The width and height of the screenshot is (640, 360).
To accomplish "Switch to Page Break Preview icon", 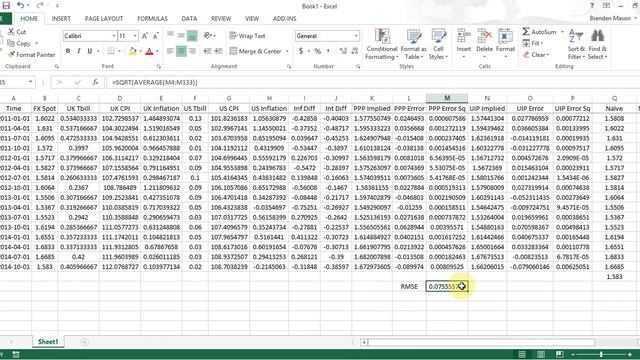I will point(559,354).
